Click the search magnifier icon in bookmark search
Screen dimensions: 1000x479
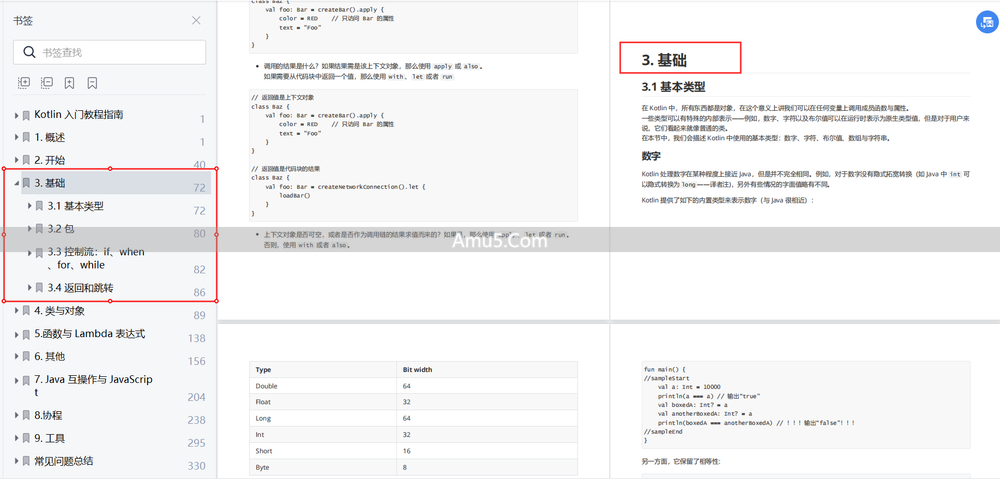coord(29,52)
